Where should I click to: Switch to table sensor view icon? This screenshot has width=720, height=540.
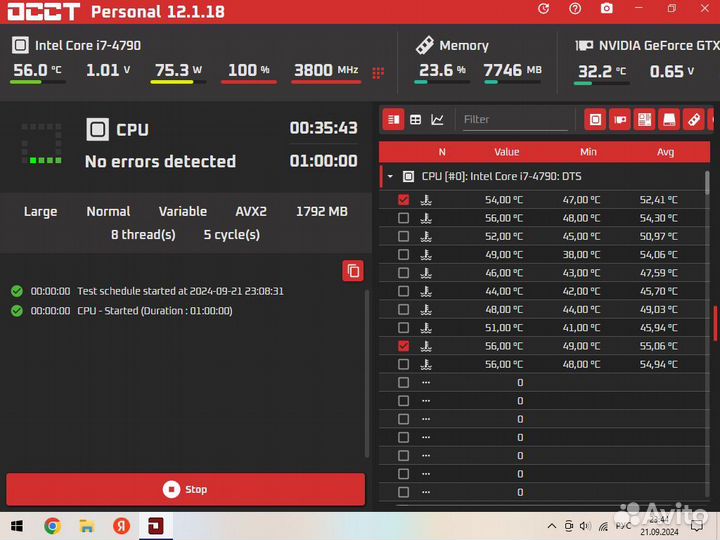(x=416, y=120)
